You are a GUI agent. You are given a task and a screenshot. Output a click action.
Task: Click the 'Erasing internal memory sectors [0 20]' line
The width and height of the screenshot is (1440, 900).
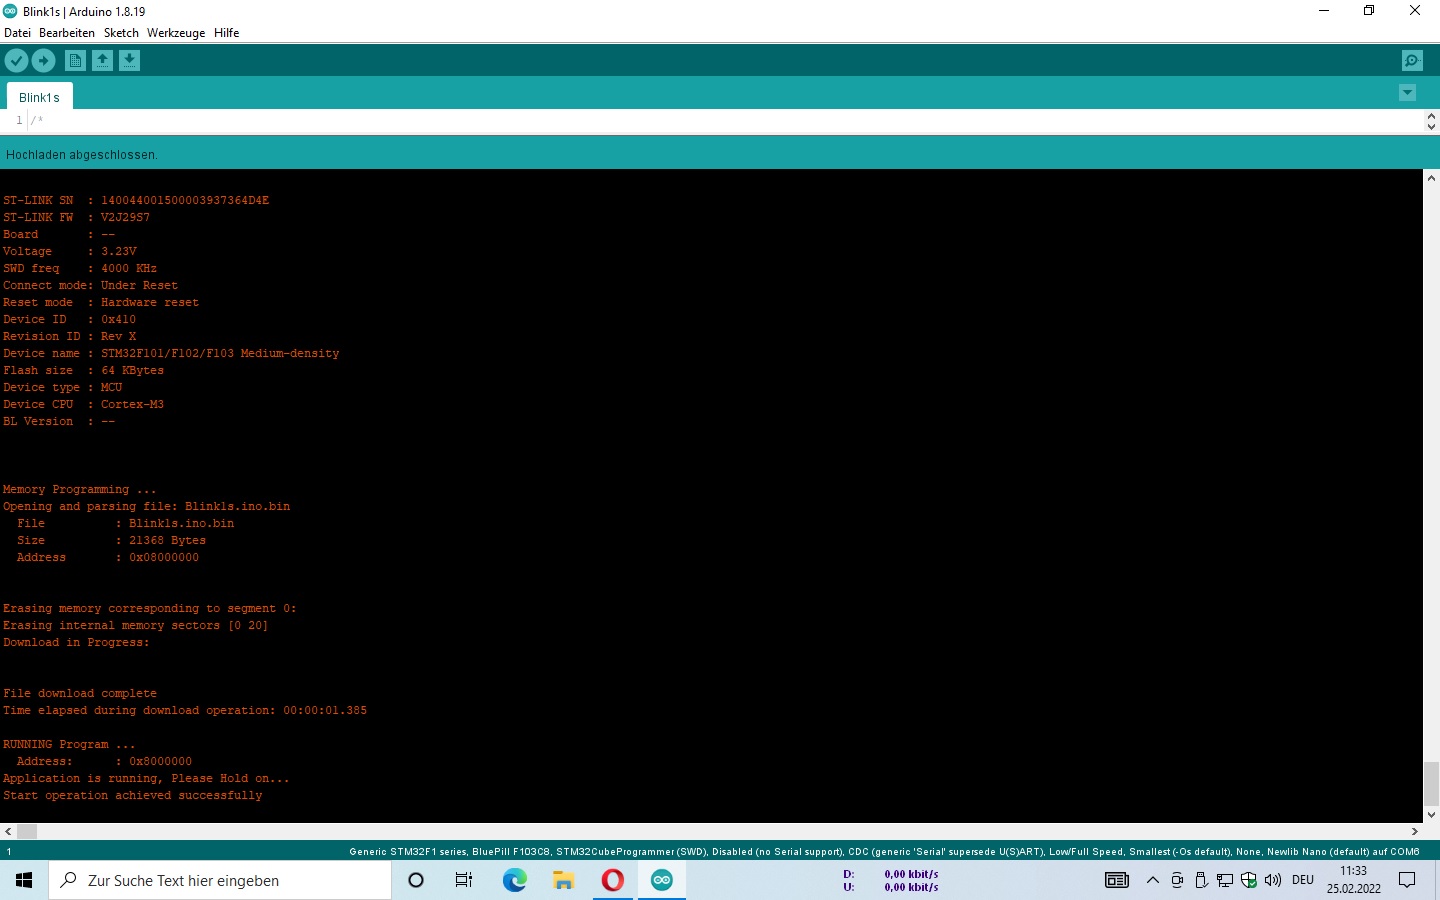(135, 625)
